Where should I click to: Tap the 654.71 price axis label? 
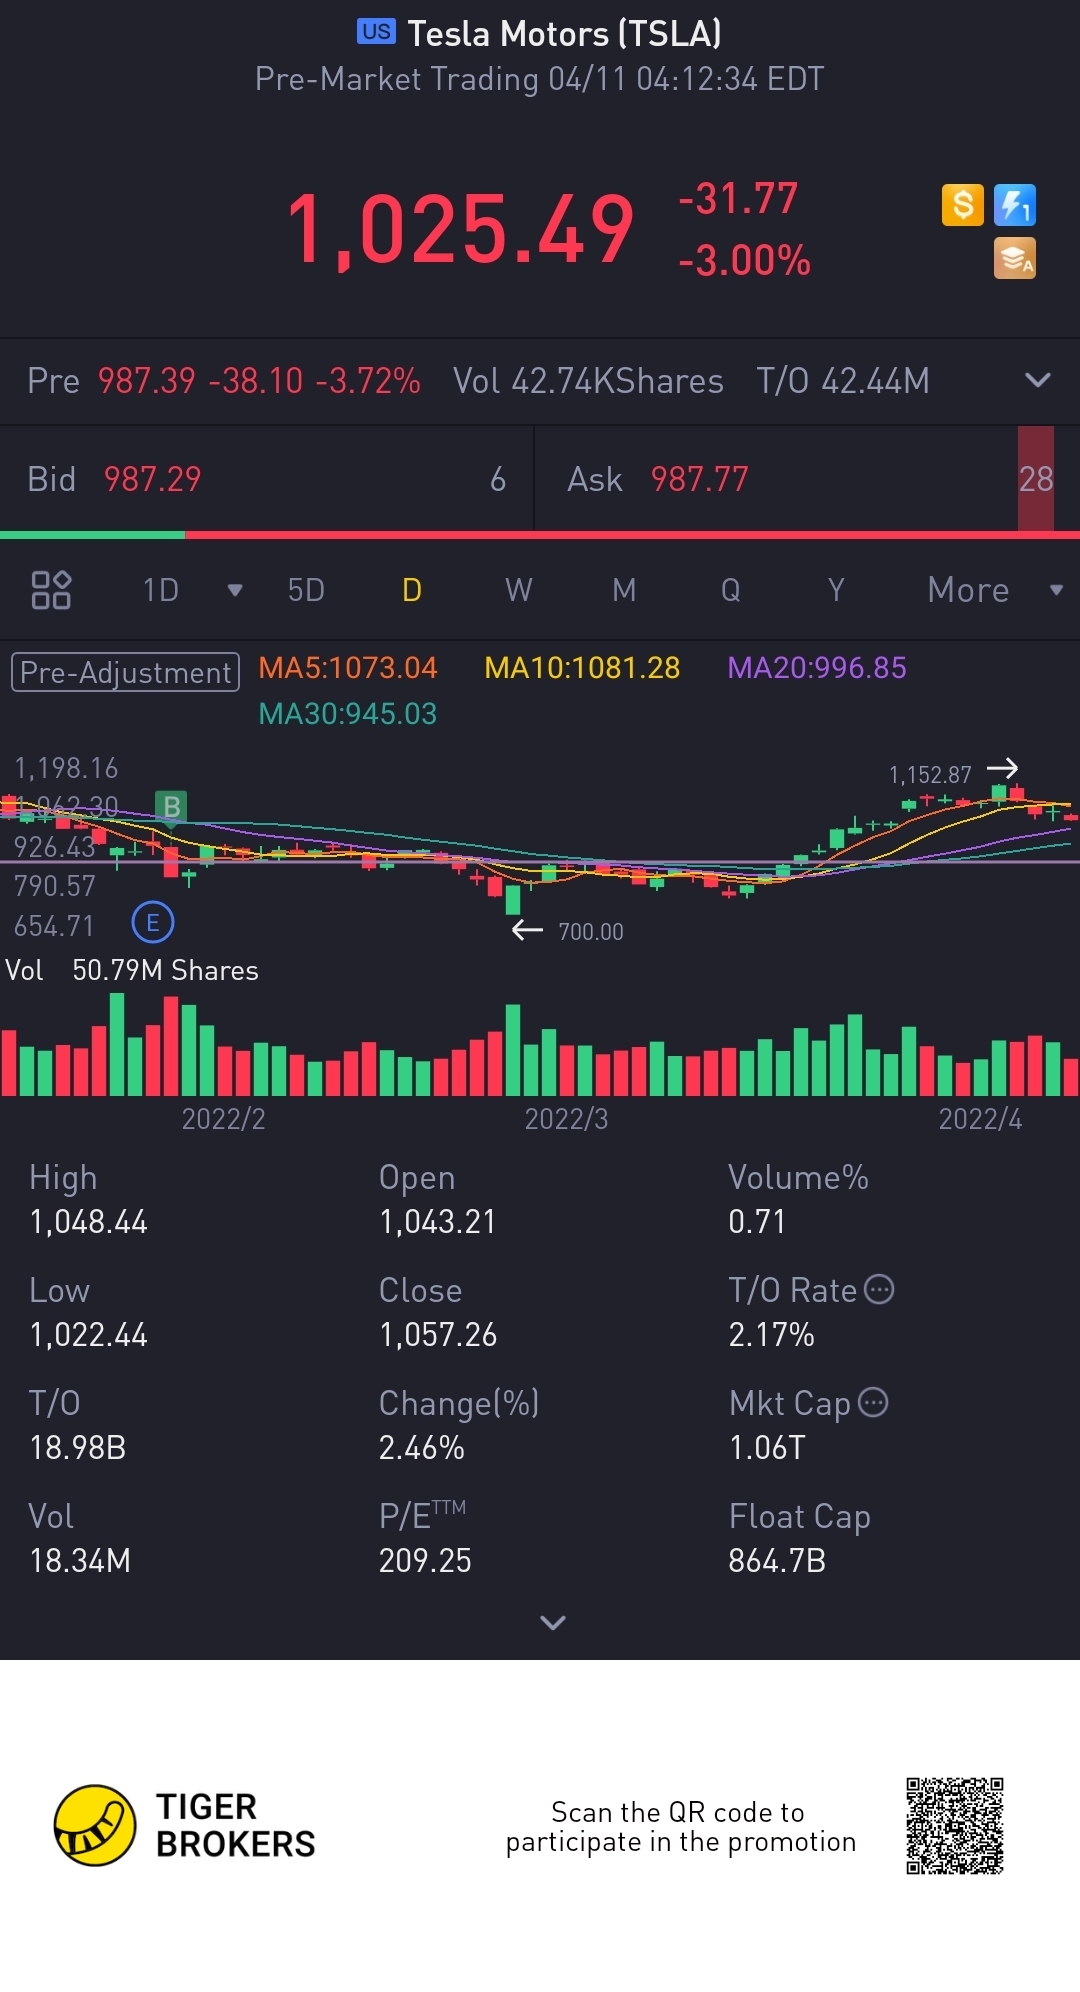[54, 926]
